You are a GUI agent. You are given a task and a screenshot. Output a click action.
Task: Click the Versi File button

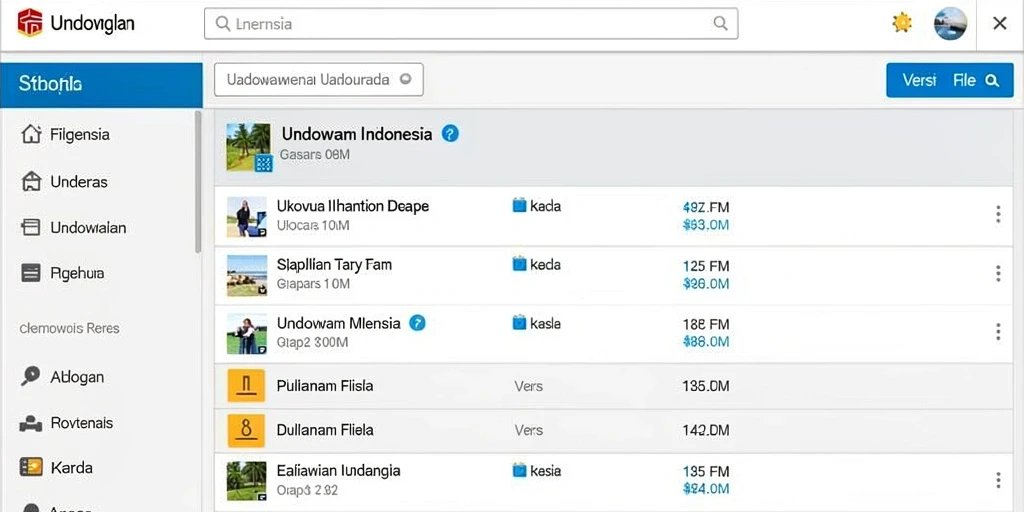(950, 80)
